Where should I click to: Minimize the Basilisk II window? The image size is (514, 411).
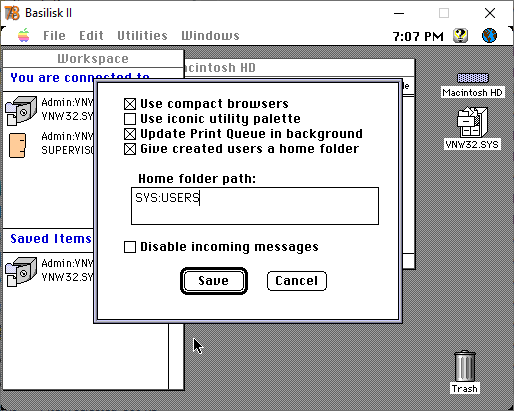(399, 13)
